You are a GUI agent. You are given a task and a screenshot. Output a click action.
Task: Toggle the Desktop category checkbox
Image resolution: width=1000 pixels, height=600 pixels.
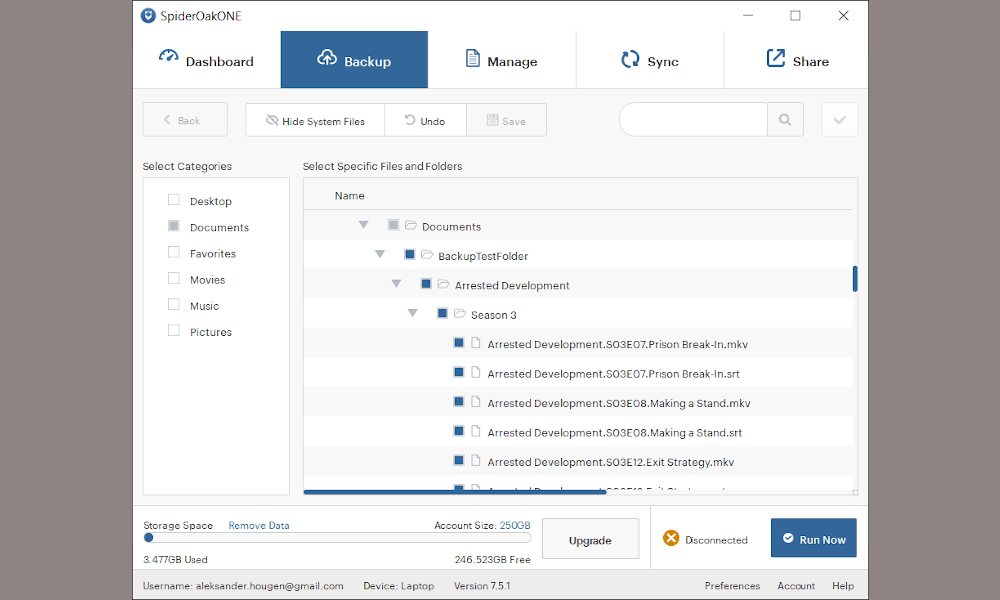click(x=173, y=200)
